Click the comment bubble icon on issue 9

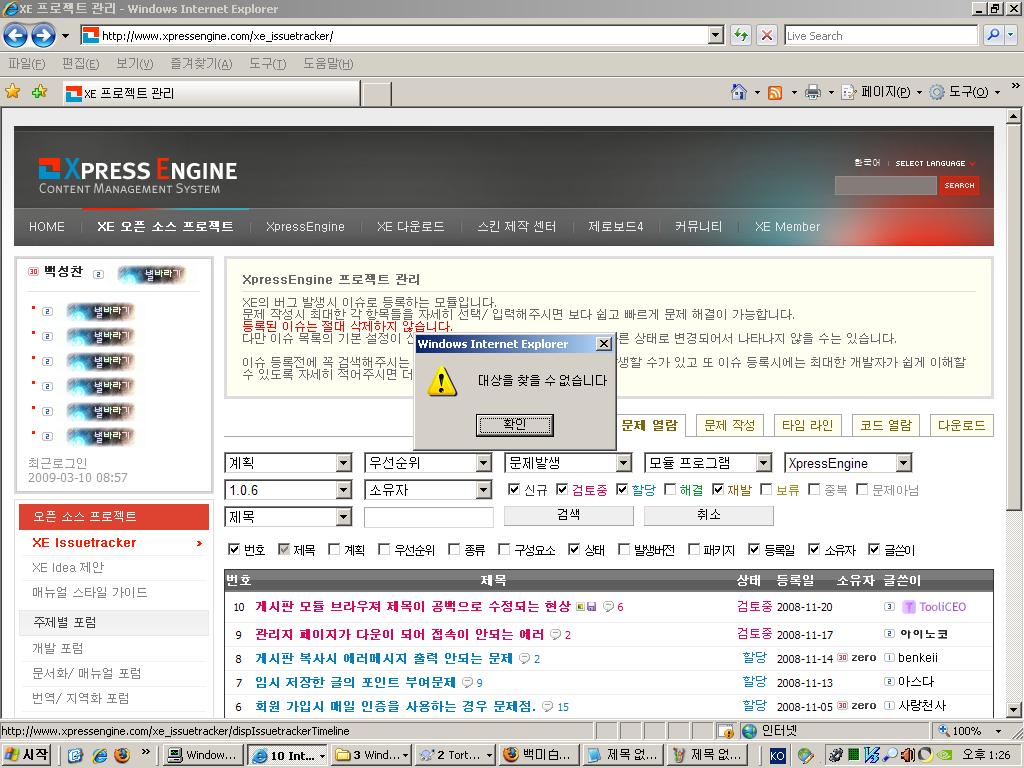pyautogui.click(x=556, y=634)
